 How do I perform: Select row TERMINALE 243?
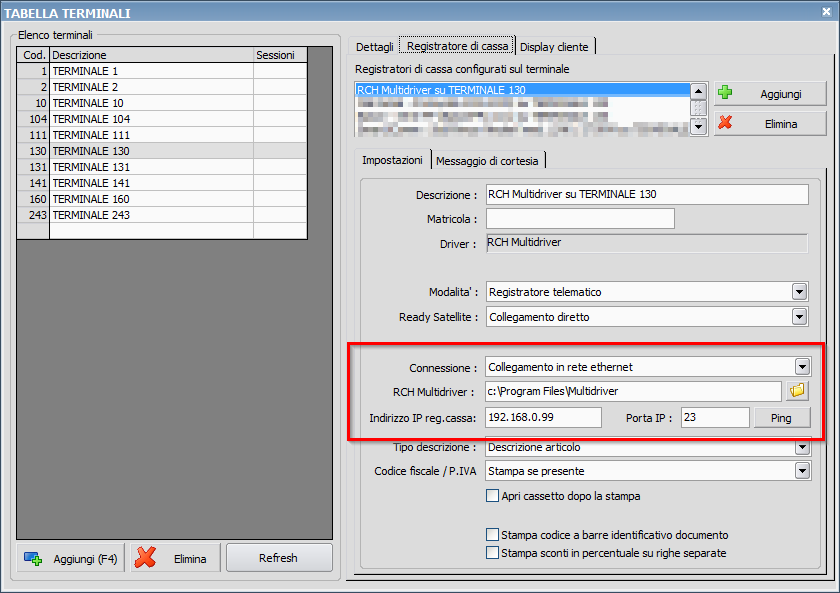[162, 215]
